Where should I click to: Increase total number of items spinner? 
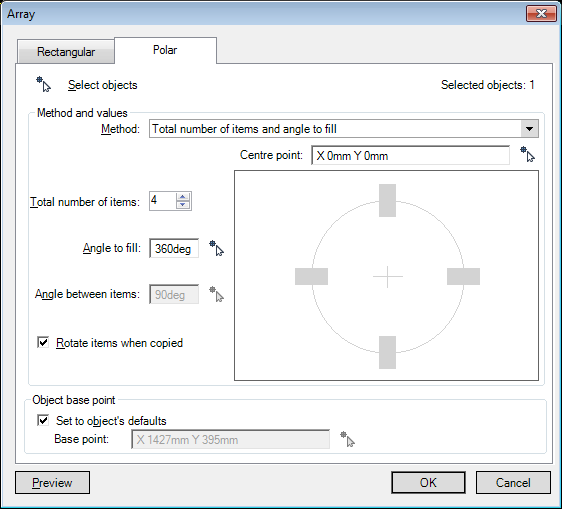tap(183, 197)
